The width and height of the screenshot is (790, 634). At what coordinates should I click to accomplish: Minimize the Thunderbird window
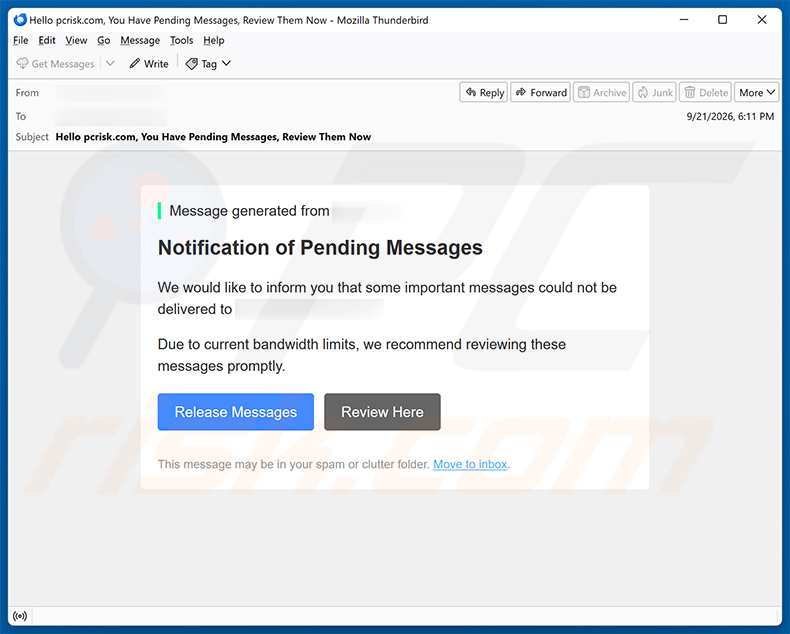click(684, 20)
